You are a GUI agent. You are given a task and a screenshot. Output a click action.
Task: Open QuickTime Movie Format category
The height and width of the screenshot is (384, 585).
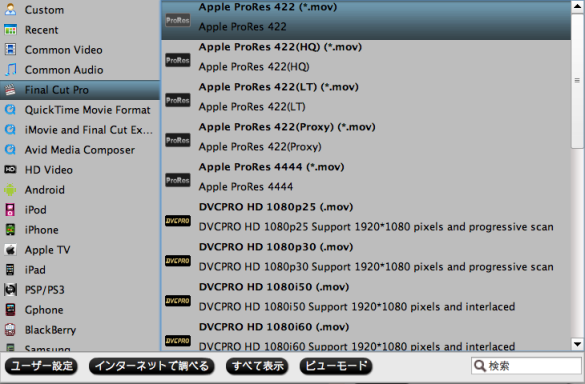(x=80, y=110)
